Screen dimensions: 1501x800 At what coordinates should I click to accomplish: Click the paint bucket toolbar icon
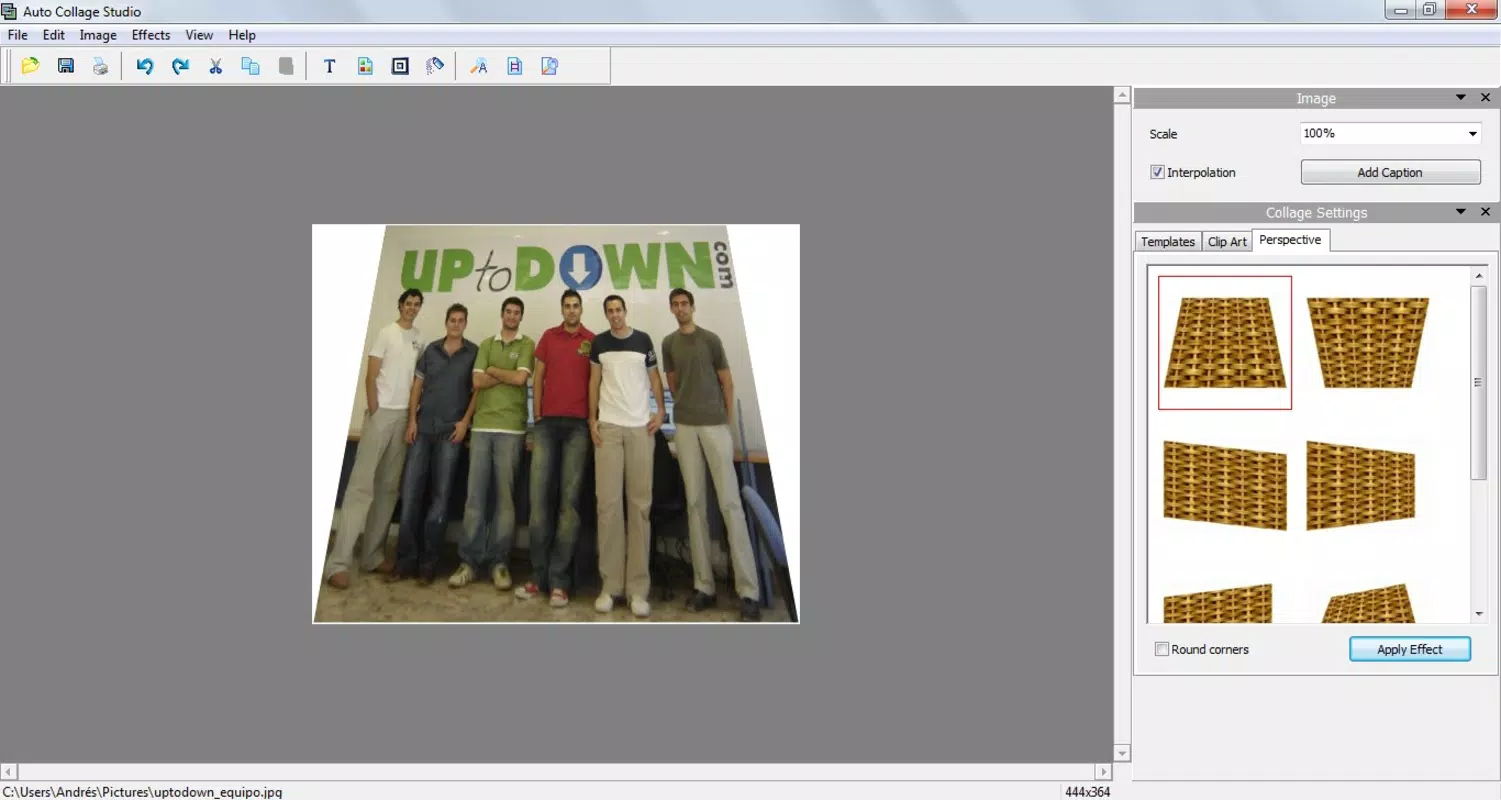click(x=435, y=66)
